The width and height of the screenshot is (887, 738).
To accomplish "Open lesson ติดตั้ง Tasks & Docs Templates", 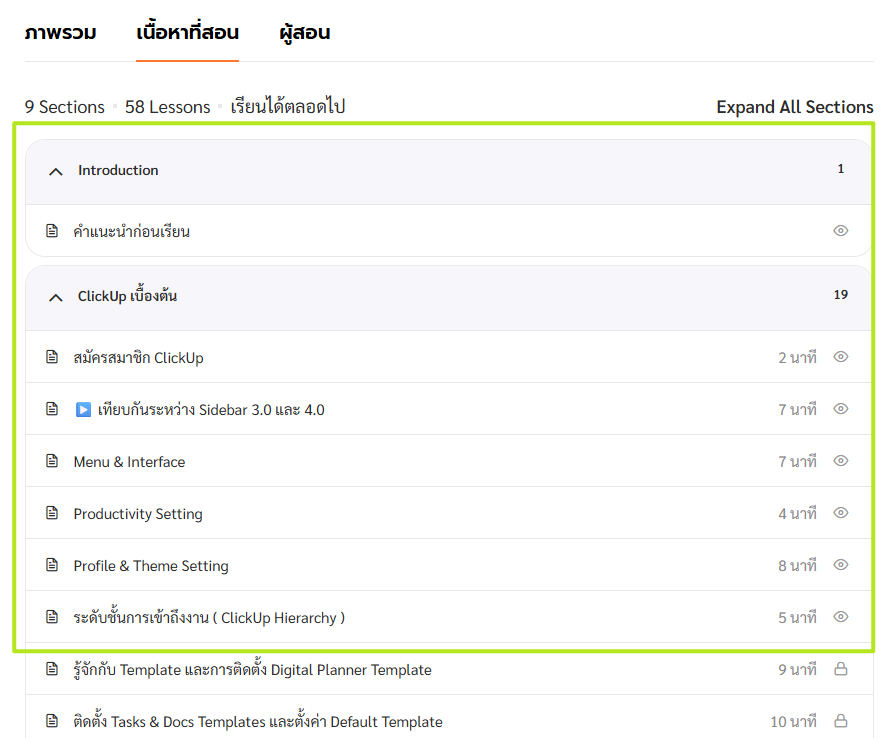I will click(258, 722).
